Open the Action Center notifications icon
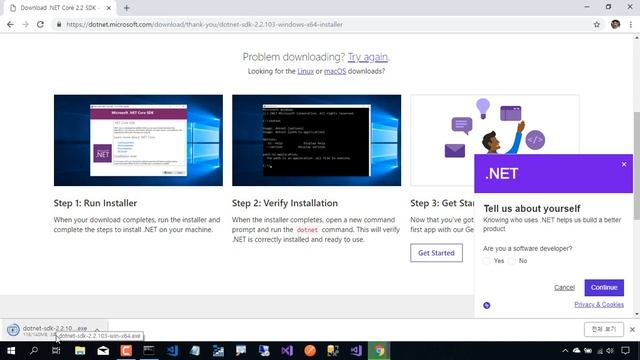The height and width of the screenshot is (360, 640). pos(625,351)
